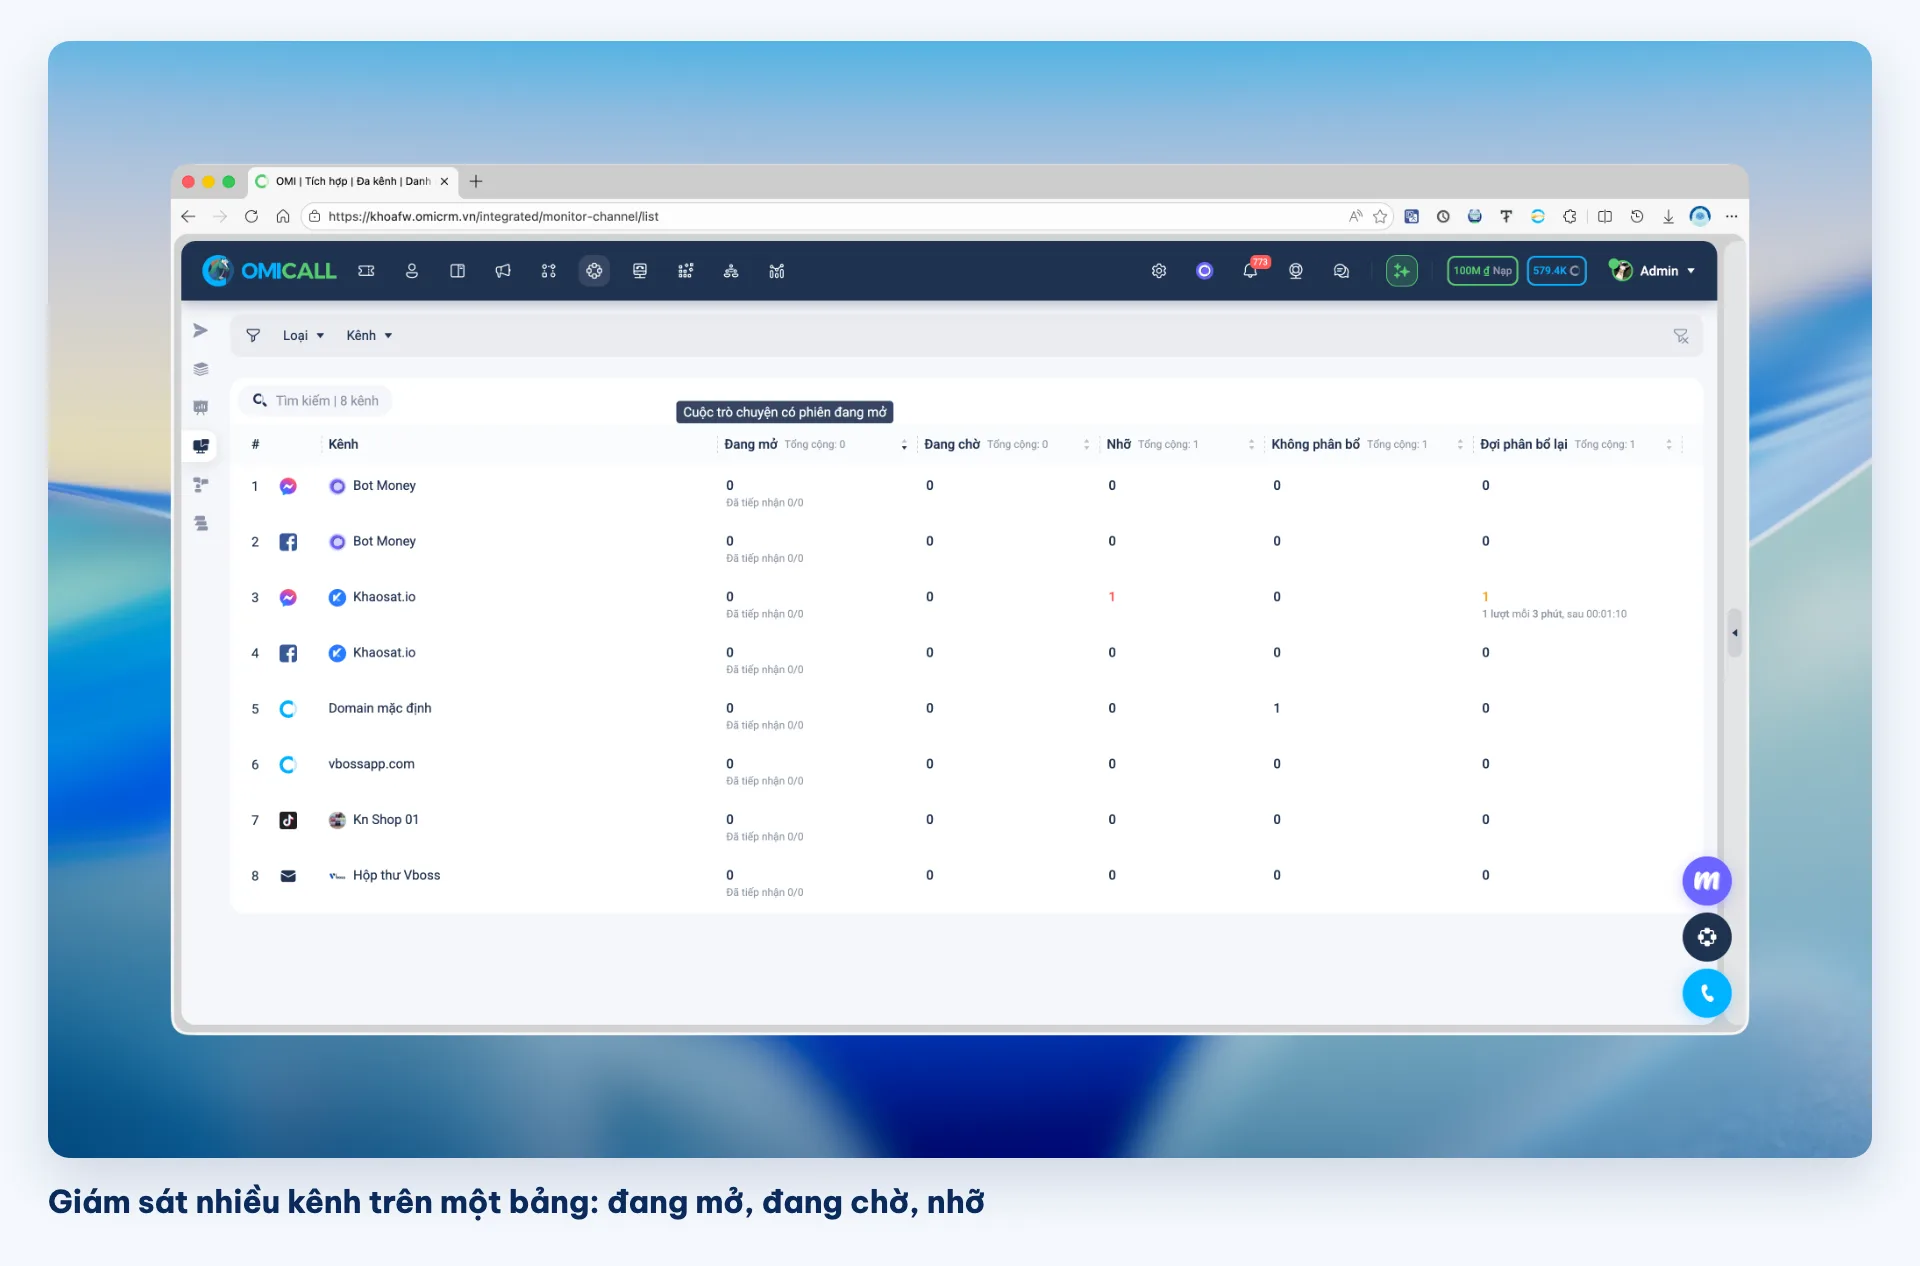Screen dimensions: 1920x1266
Task: Open the Admin account dropdown
Action: click(x=1653, y=271)
